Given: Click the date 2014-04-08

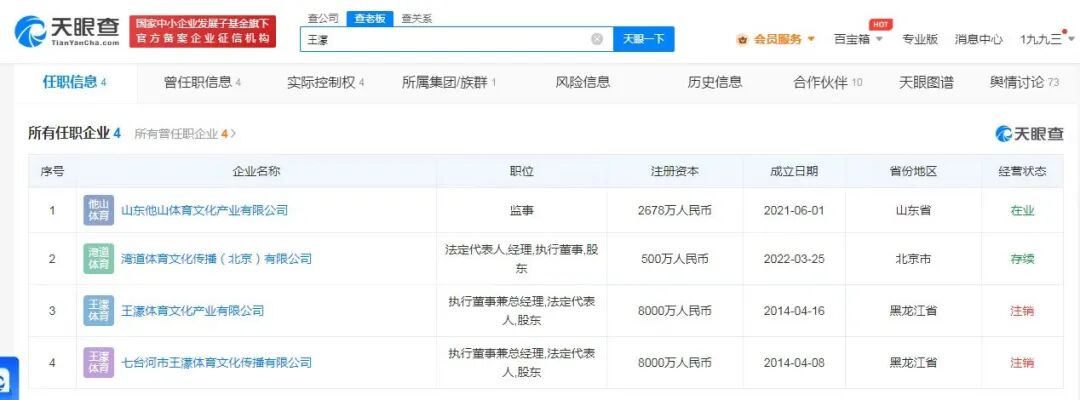Looking at the screenshot, I should pos(794,362).
